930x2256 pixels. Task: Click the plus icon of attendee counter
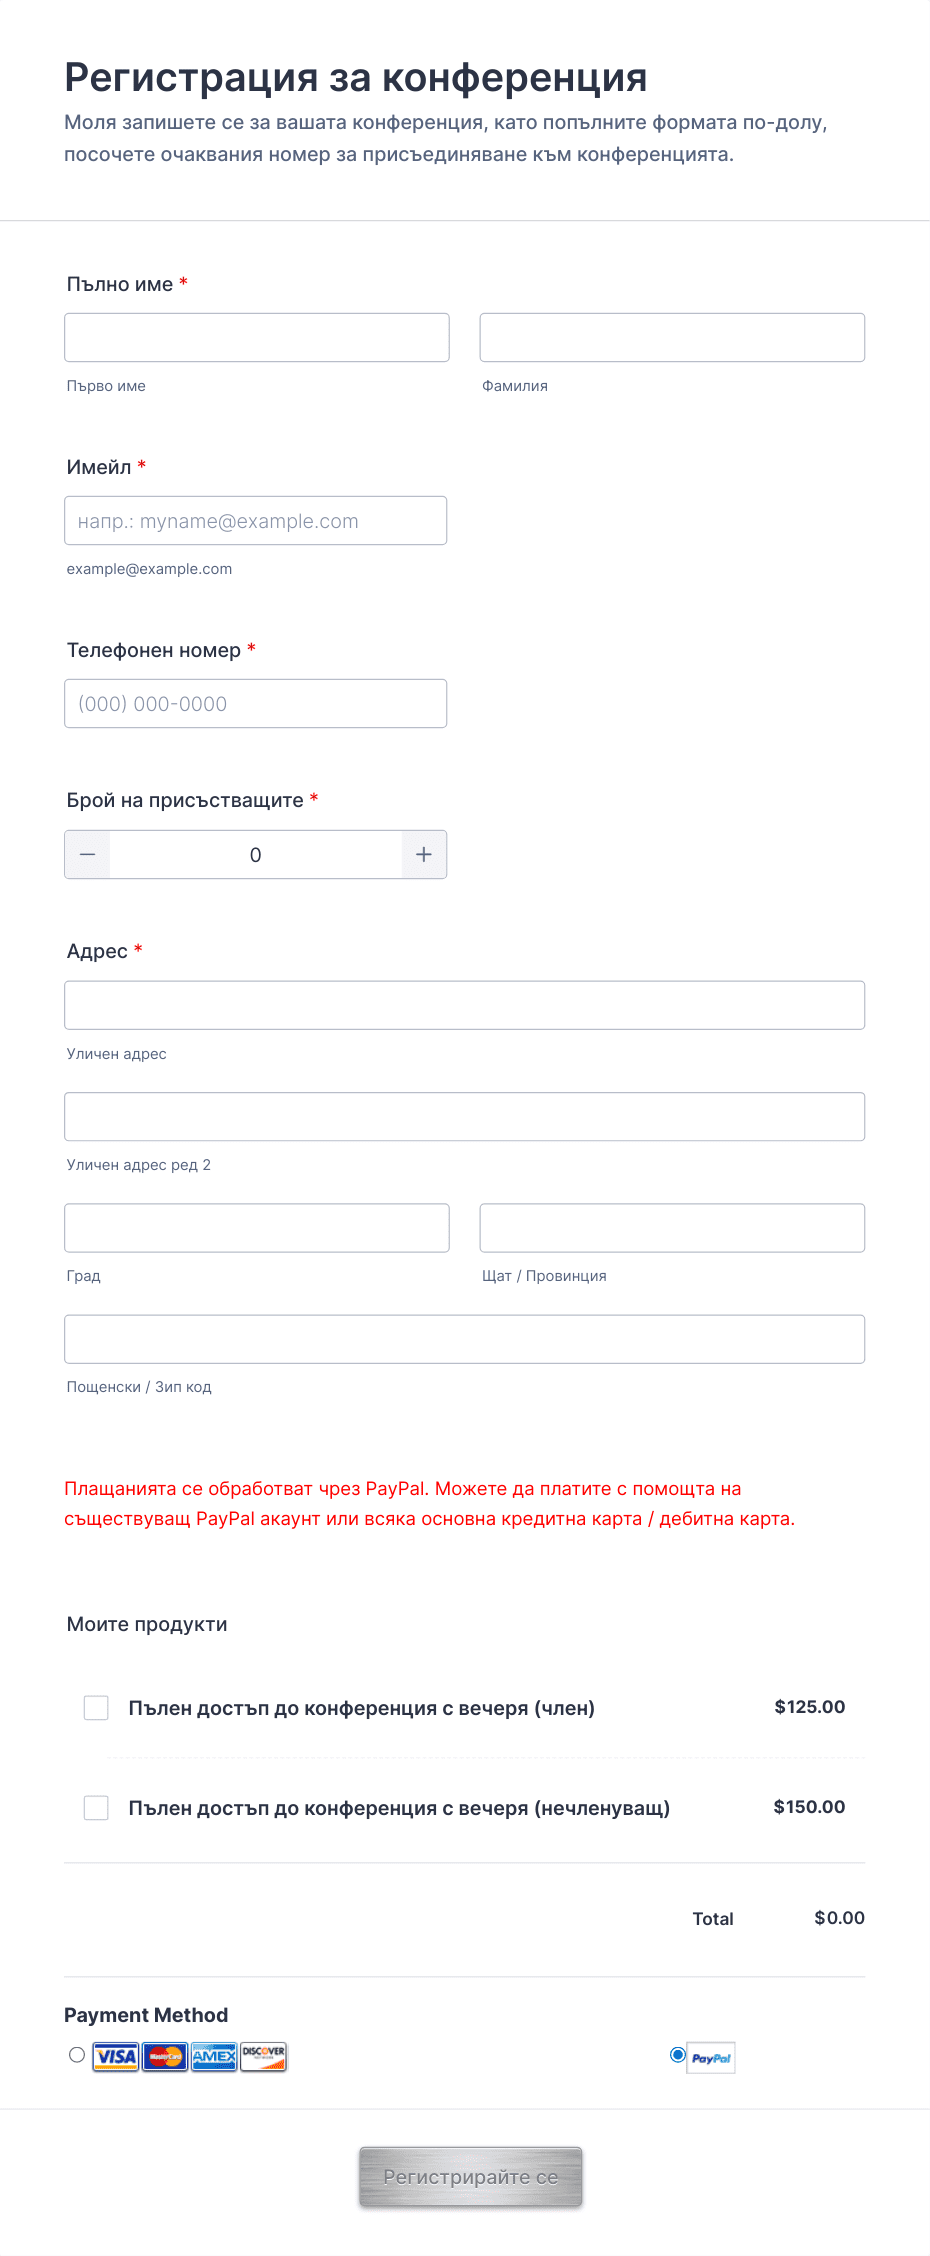[x=424, y=855]
